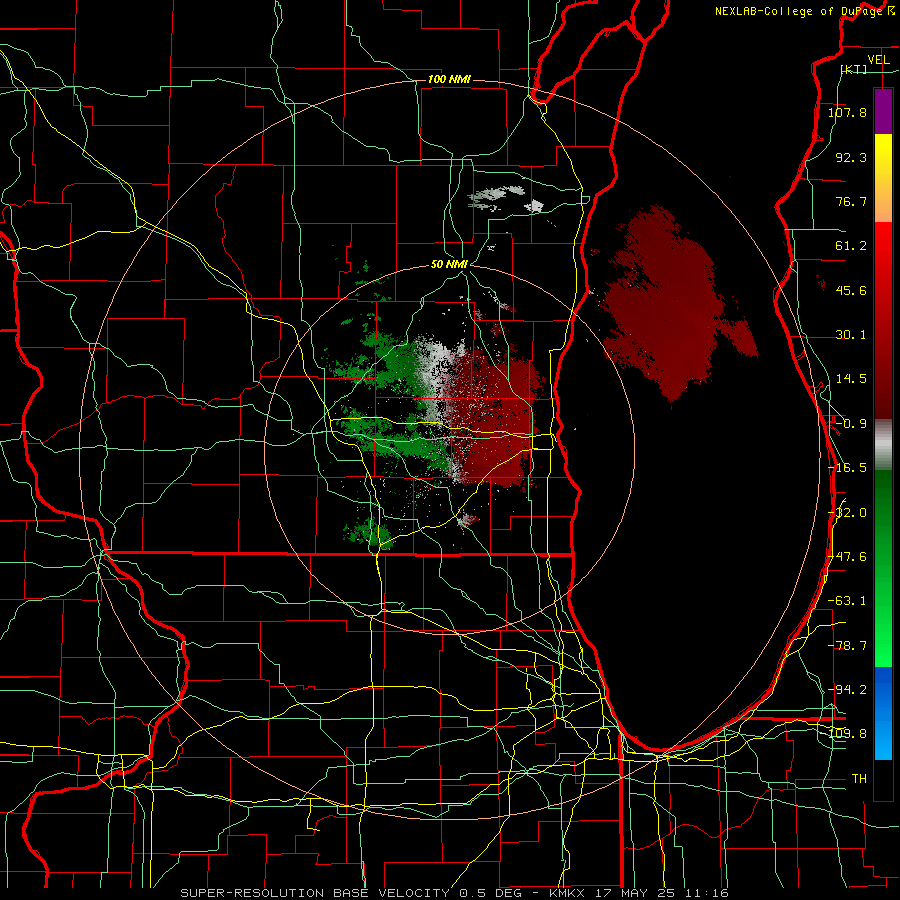This screenshot has width=900, height=900.
Task: Click the -109.8 legend value
Action: pos(847,734)
